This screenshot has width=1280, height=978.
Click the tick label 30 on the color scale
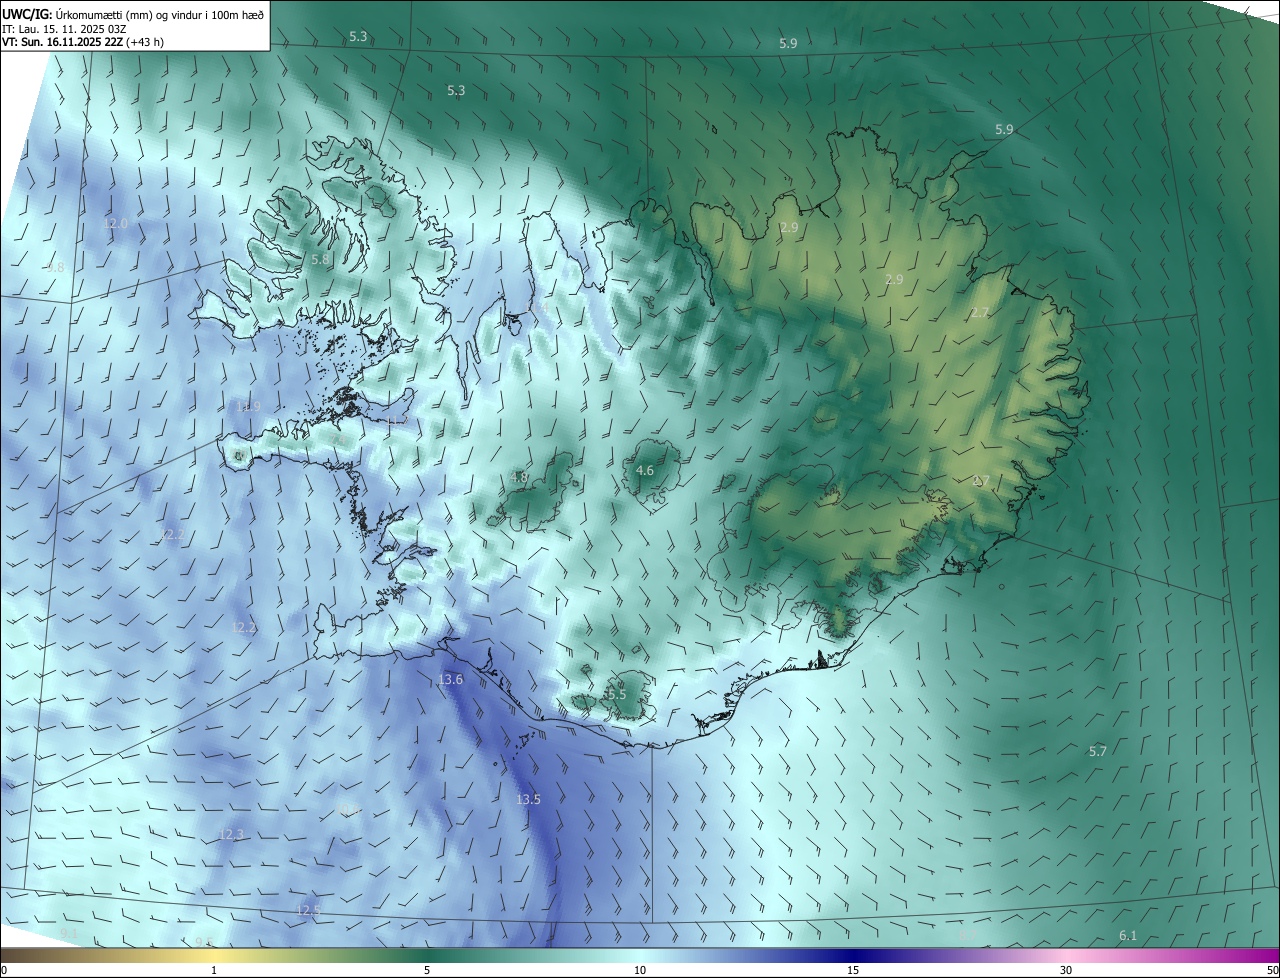pyautogui.click(x=1066, y=970)
